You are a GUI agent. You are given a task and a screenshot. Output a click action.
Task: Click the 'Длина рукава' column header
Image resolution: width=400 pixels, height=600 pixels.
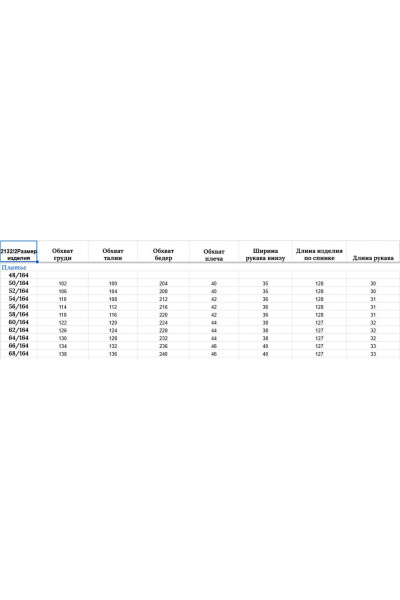pyautogui.click(x=373, y=258)
